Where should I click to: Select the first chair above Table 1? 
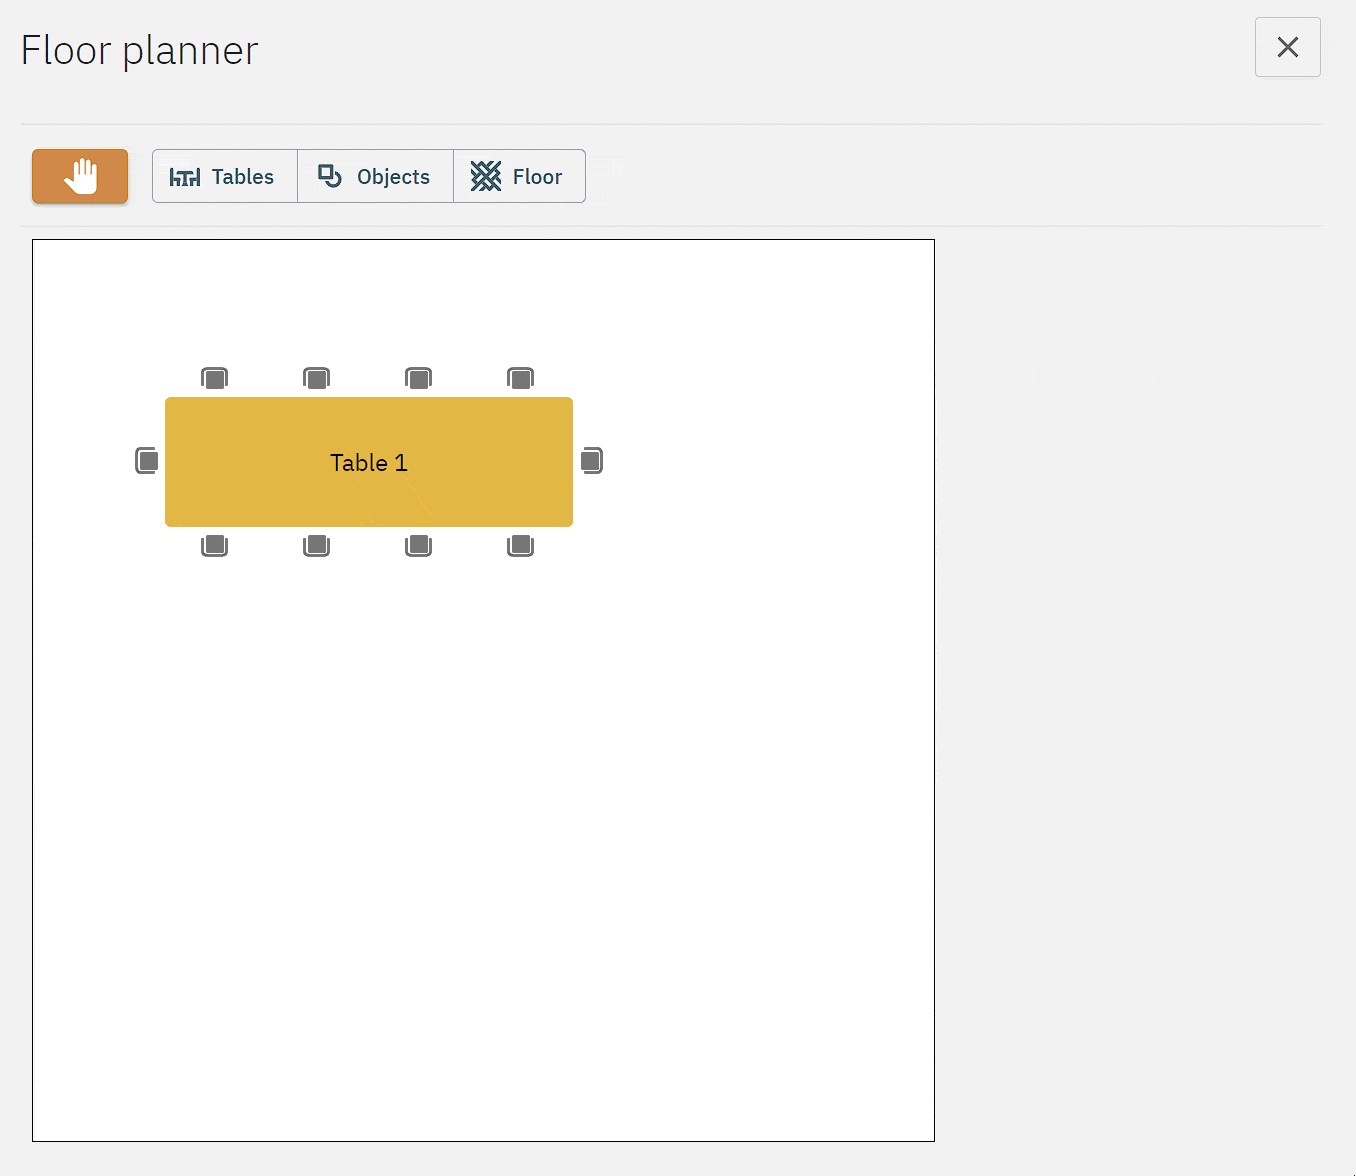215,378
